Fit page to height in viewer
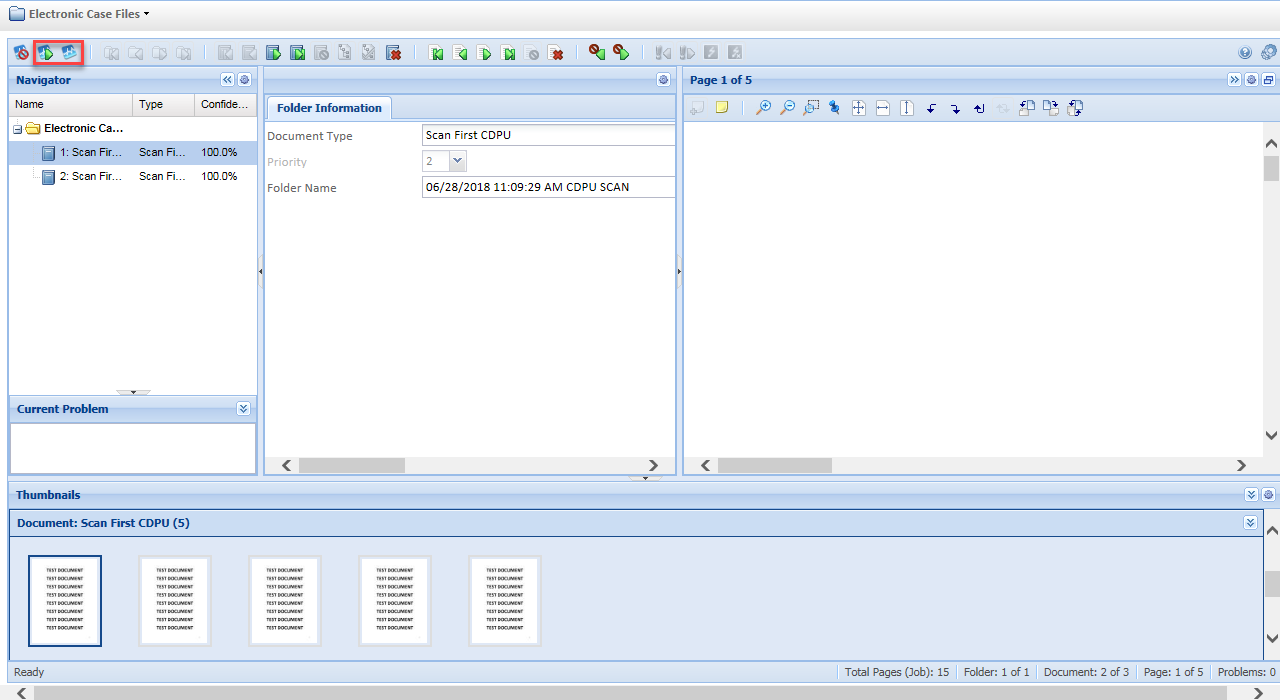Viewport: 1280px width, 700px height. 906,108
